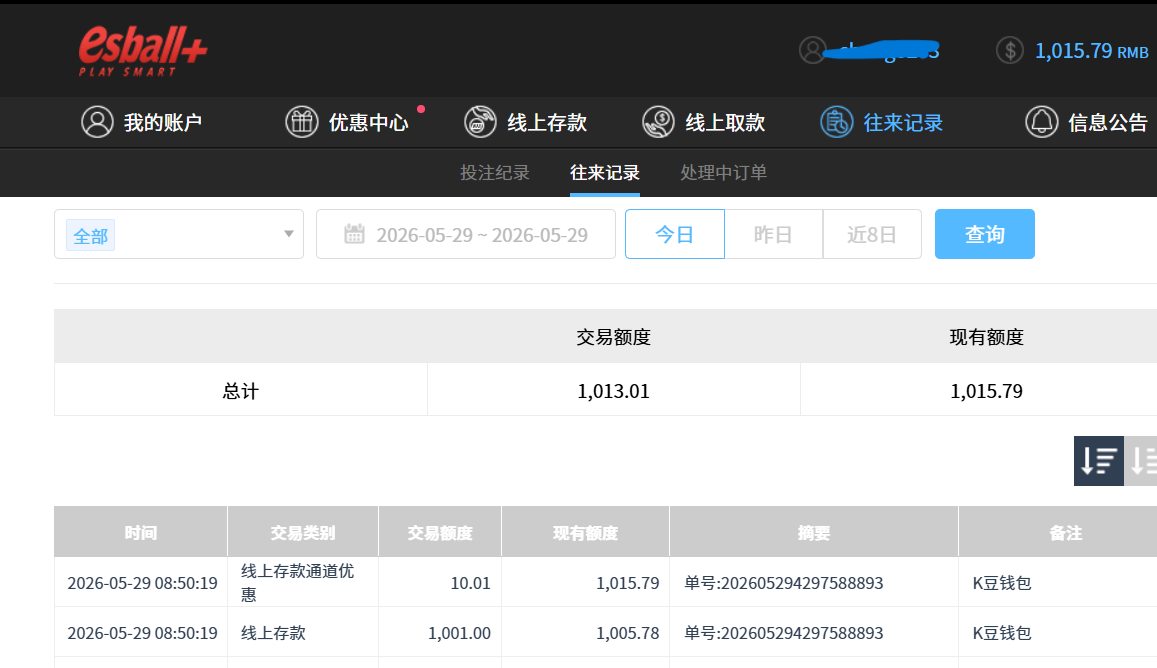Click order number in the 10.01 row
This screenshot has width=1157, height=668.
[784, 582]
